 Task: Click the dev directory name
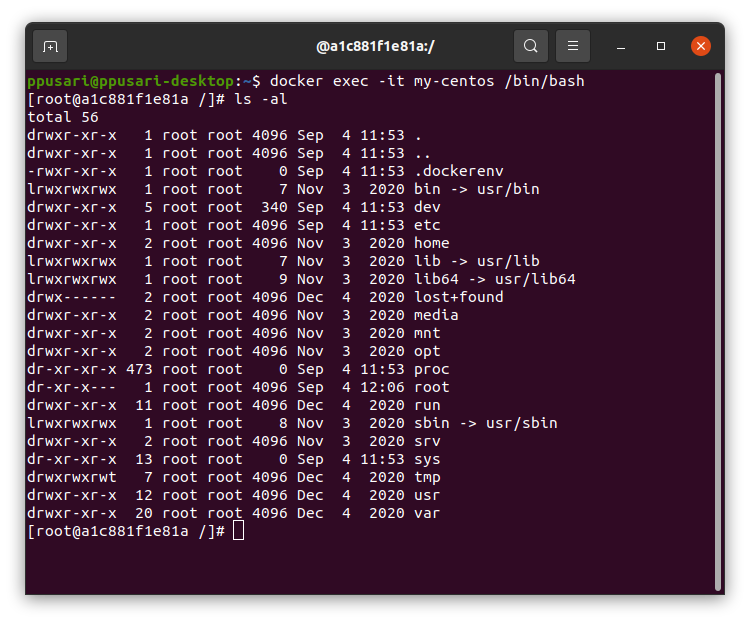tap(427, 207)
